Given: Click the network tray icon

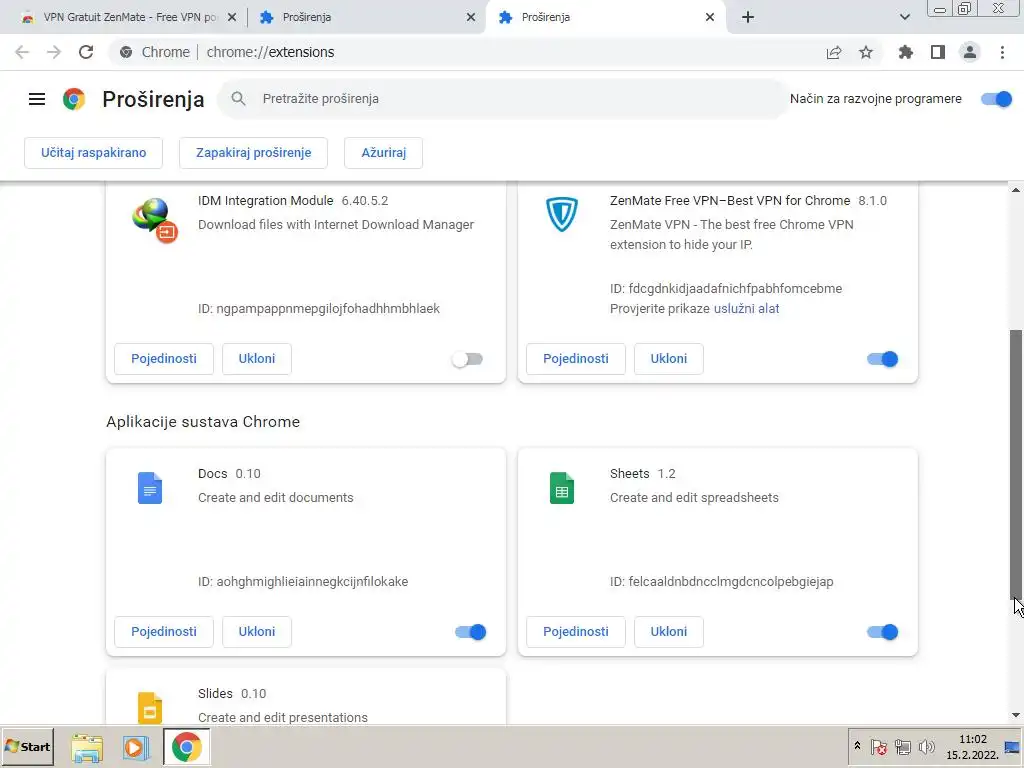Looking at the screenshot, I should [x=903, y=747].
